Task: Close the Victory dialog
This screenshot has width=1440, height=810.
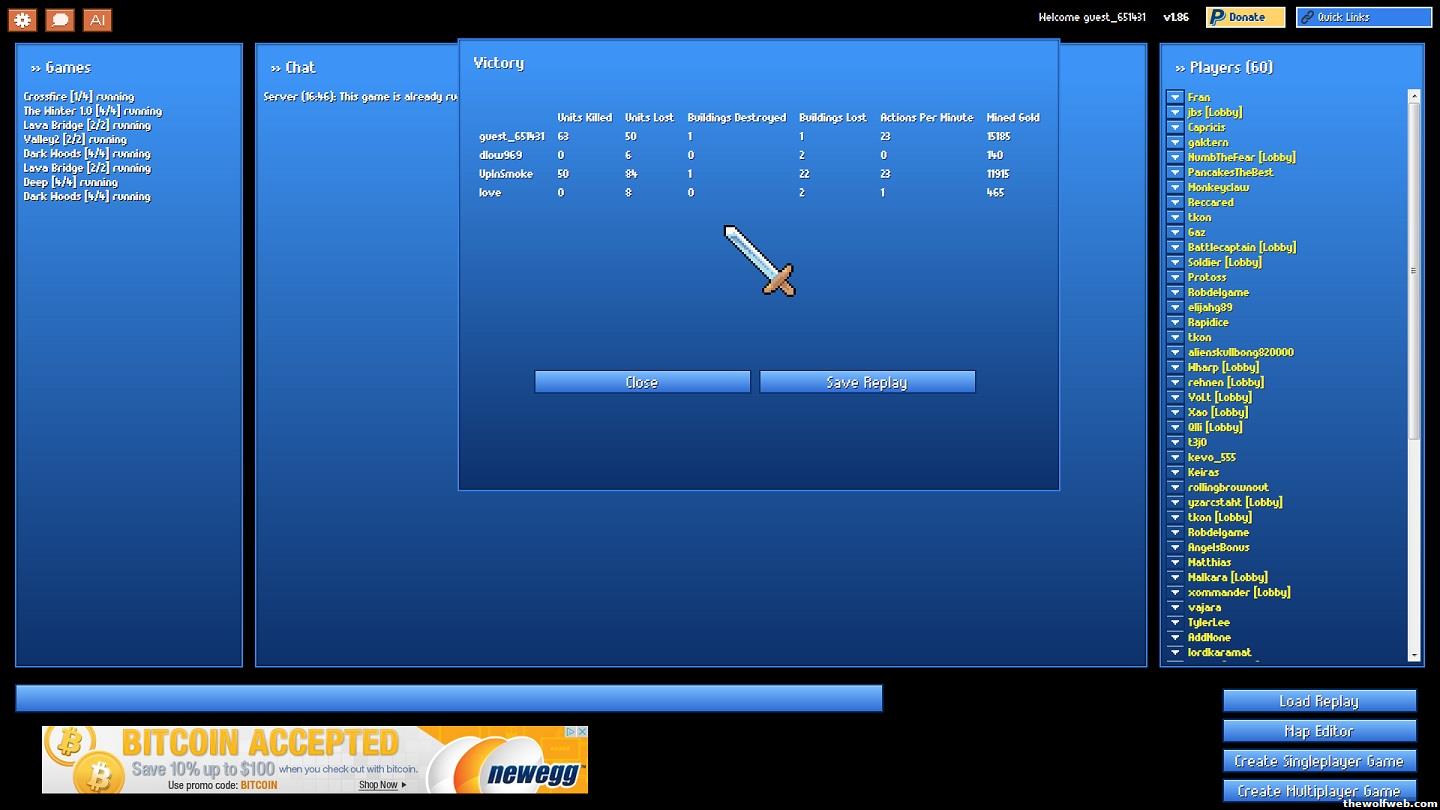Action: pos(642,382)
